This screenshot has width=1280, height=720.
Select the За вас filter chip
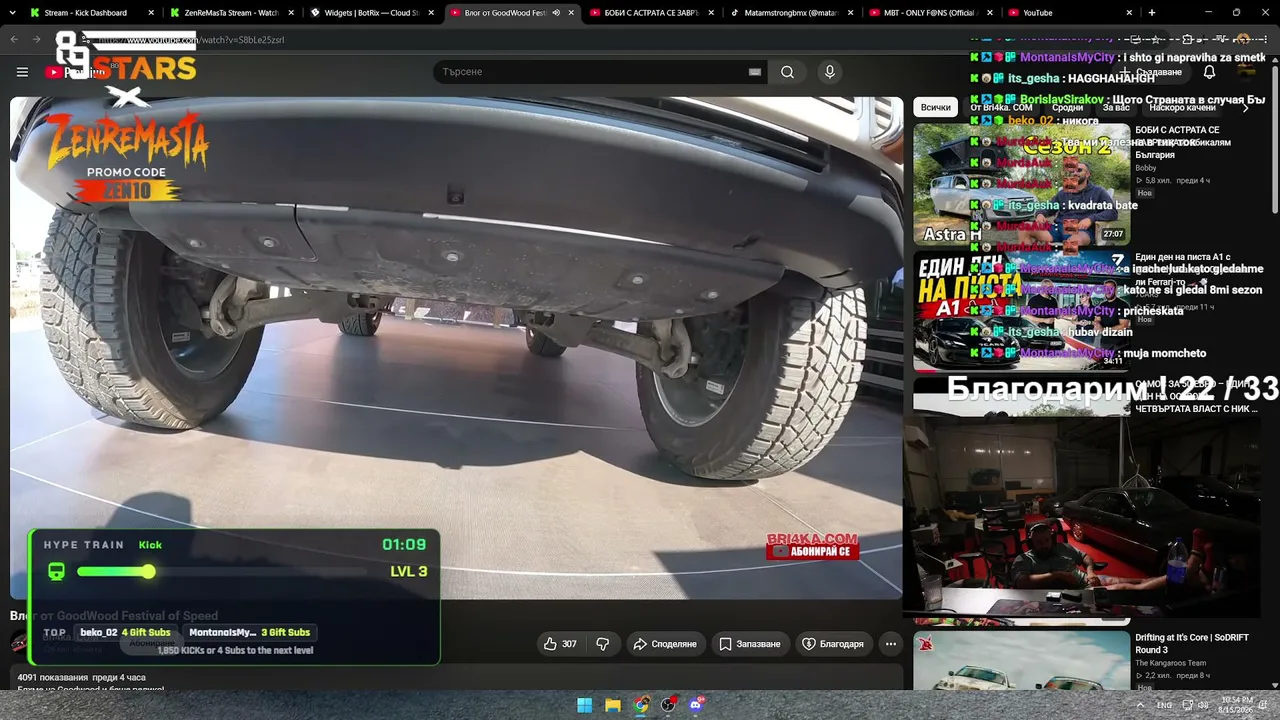point(1116,107)
